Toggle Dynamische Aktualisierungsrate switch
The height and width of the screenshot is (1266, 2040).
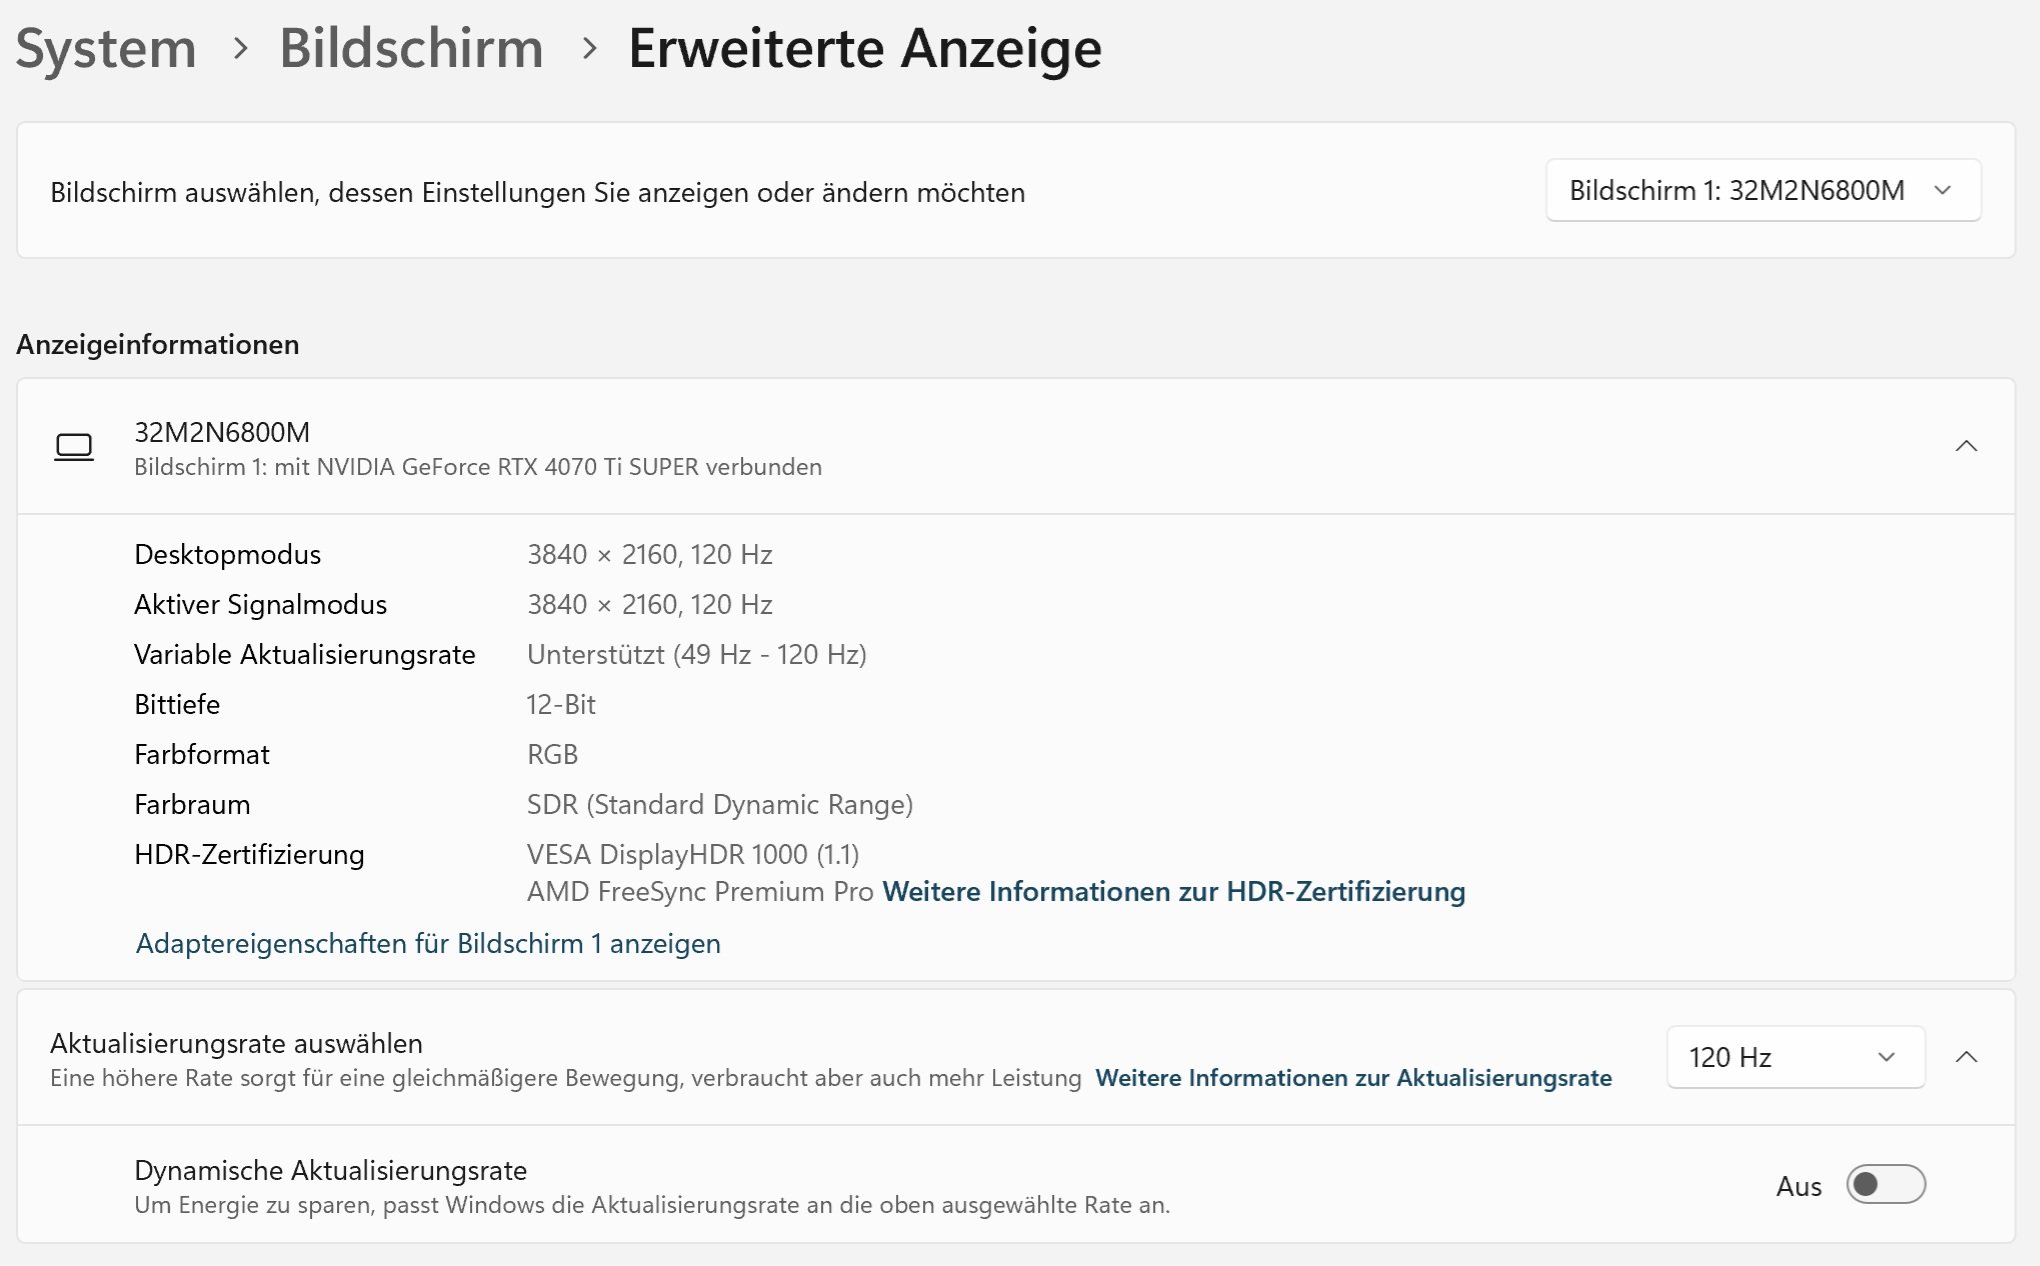point(1885,1185)
